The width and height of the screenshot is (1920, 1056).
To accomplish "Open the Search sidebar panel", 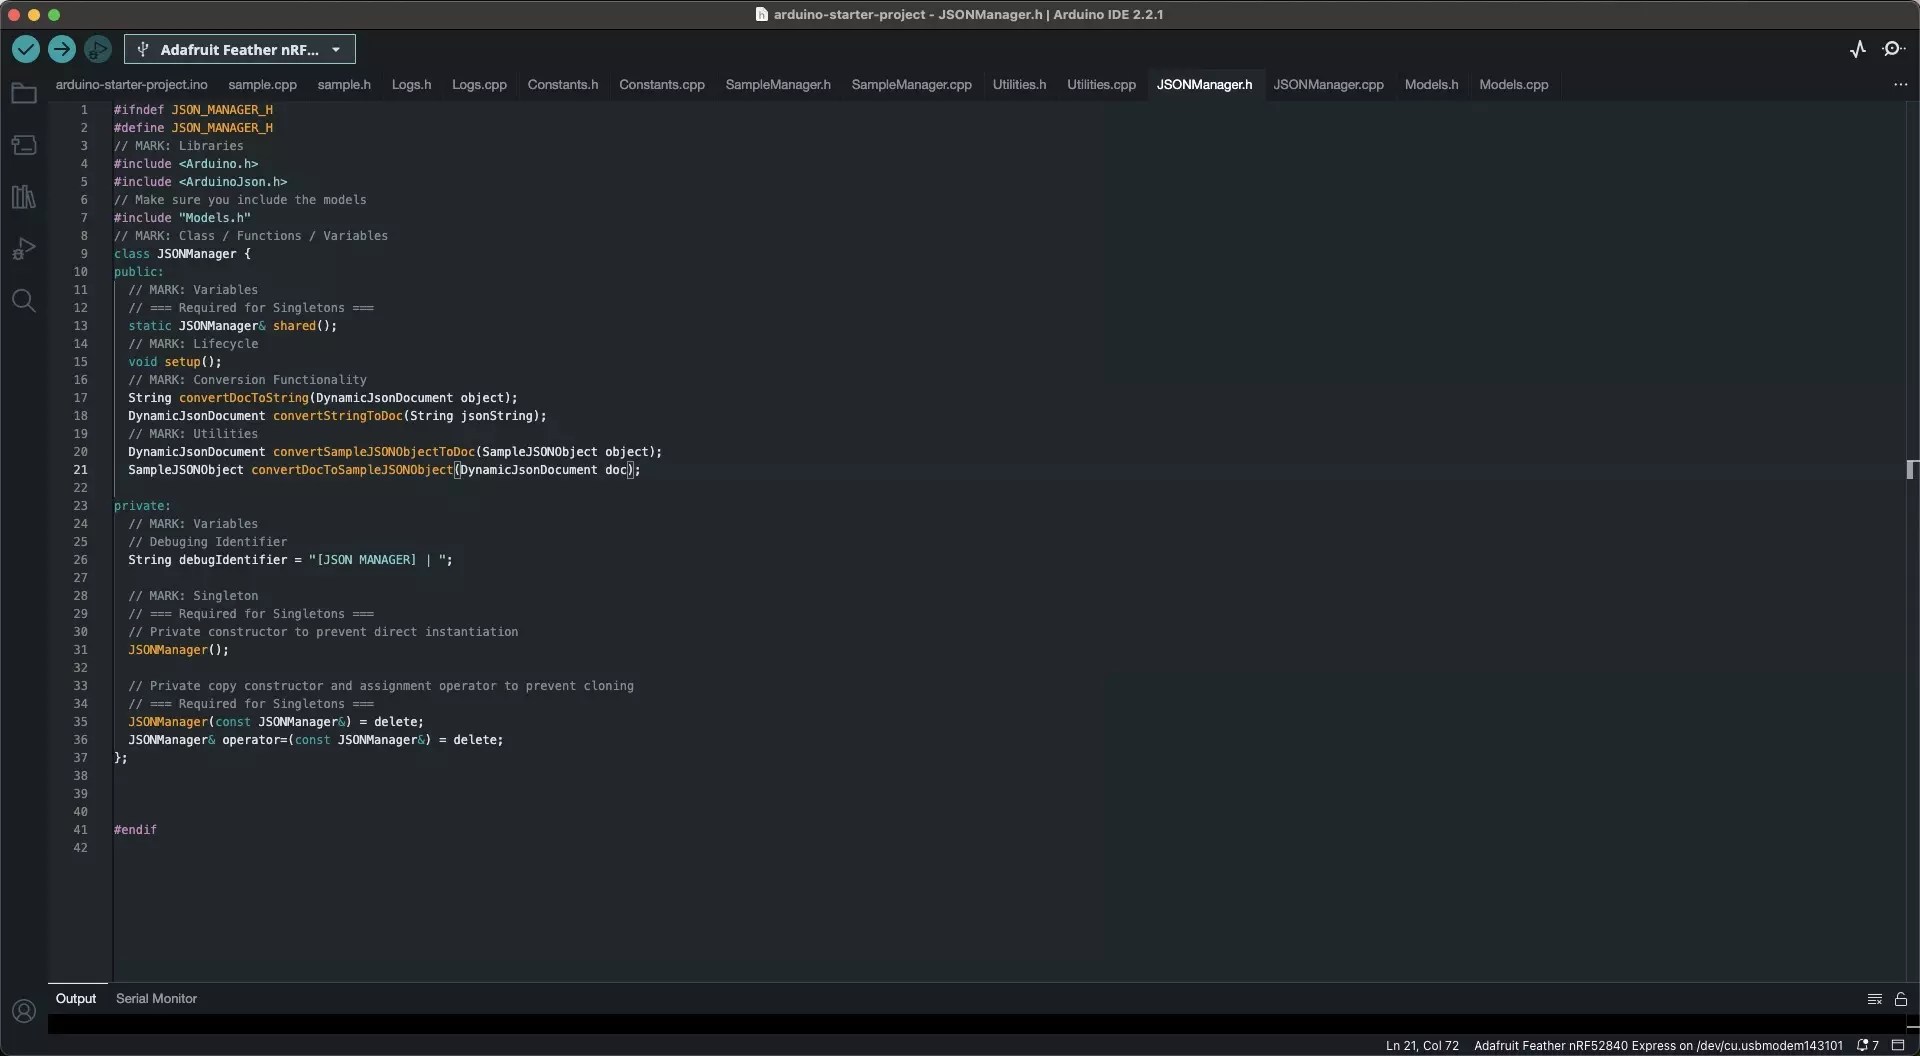I will point(23,300).
